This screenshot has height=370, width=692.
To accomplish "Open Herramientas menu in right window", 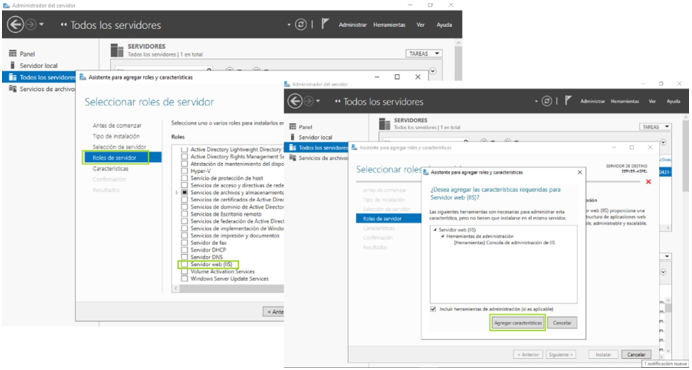I will pos(624,101).
